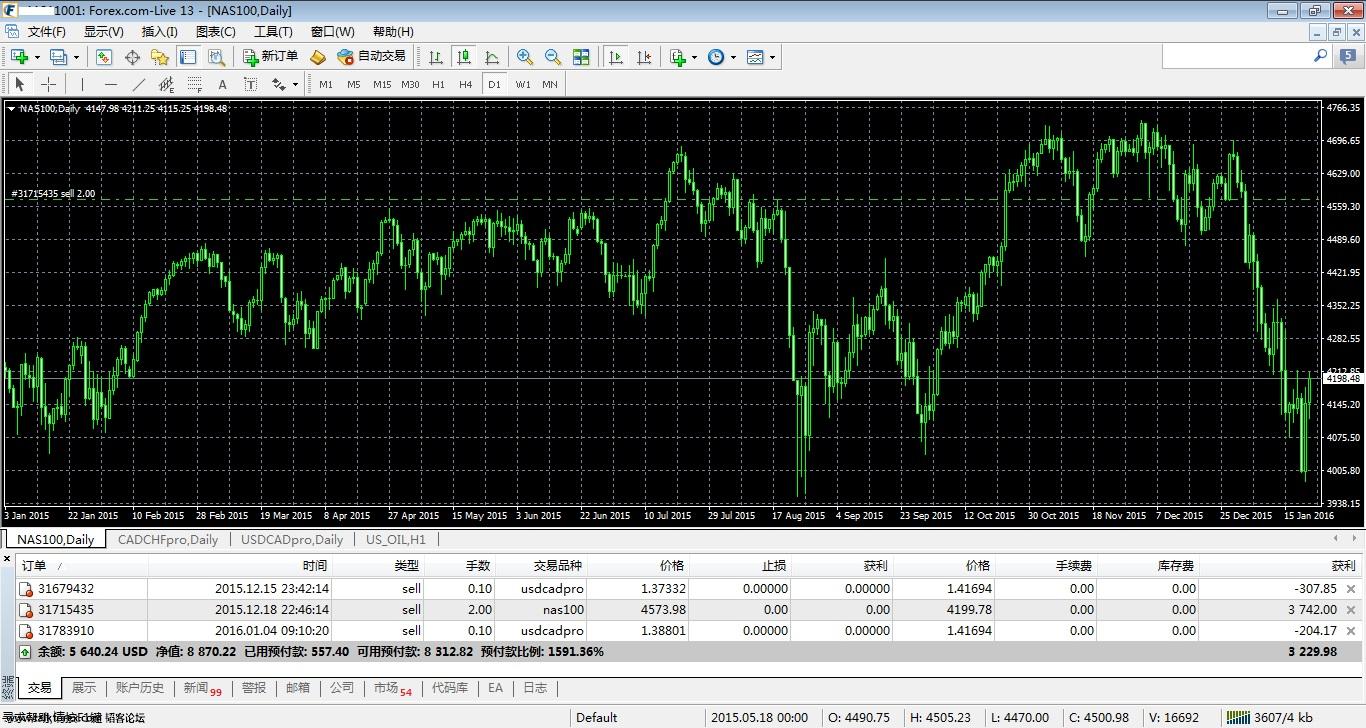Image resolution: width=1366 pixels, height=728 pixels.
Task: Click the 新订单 new order button
Action: 271,57
